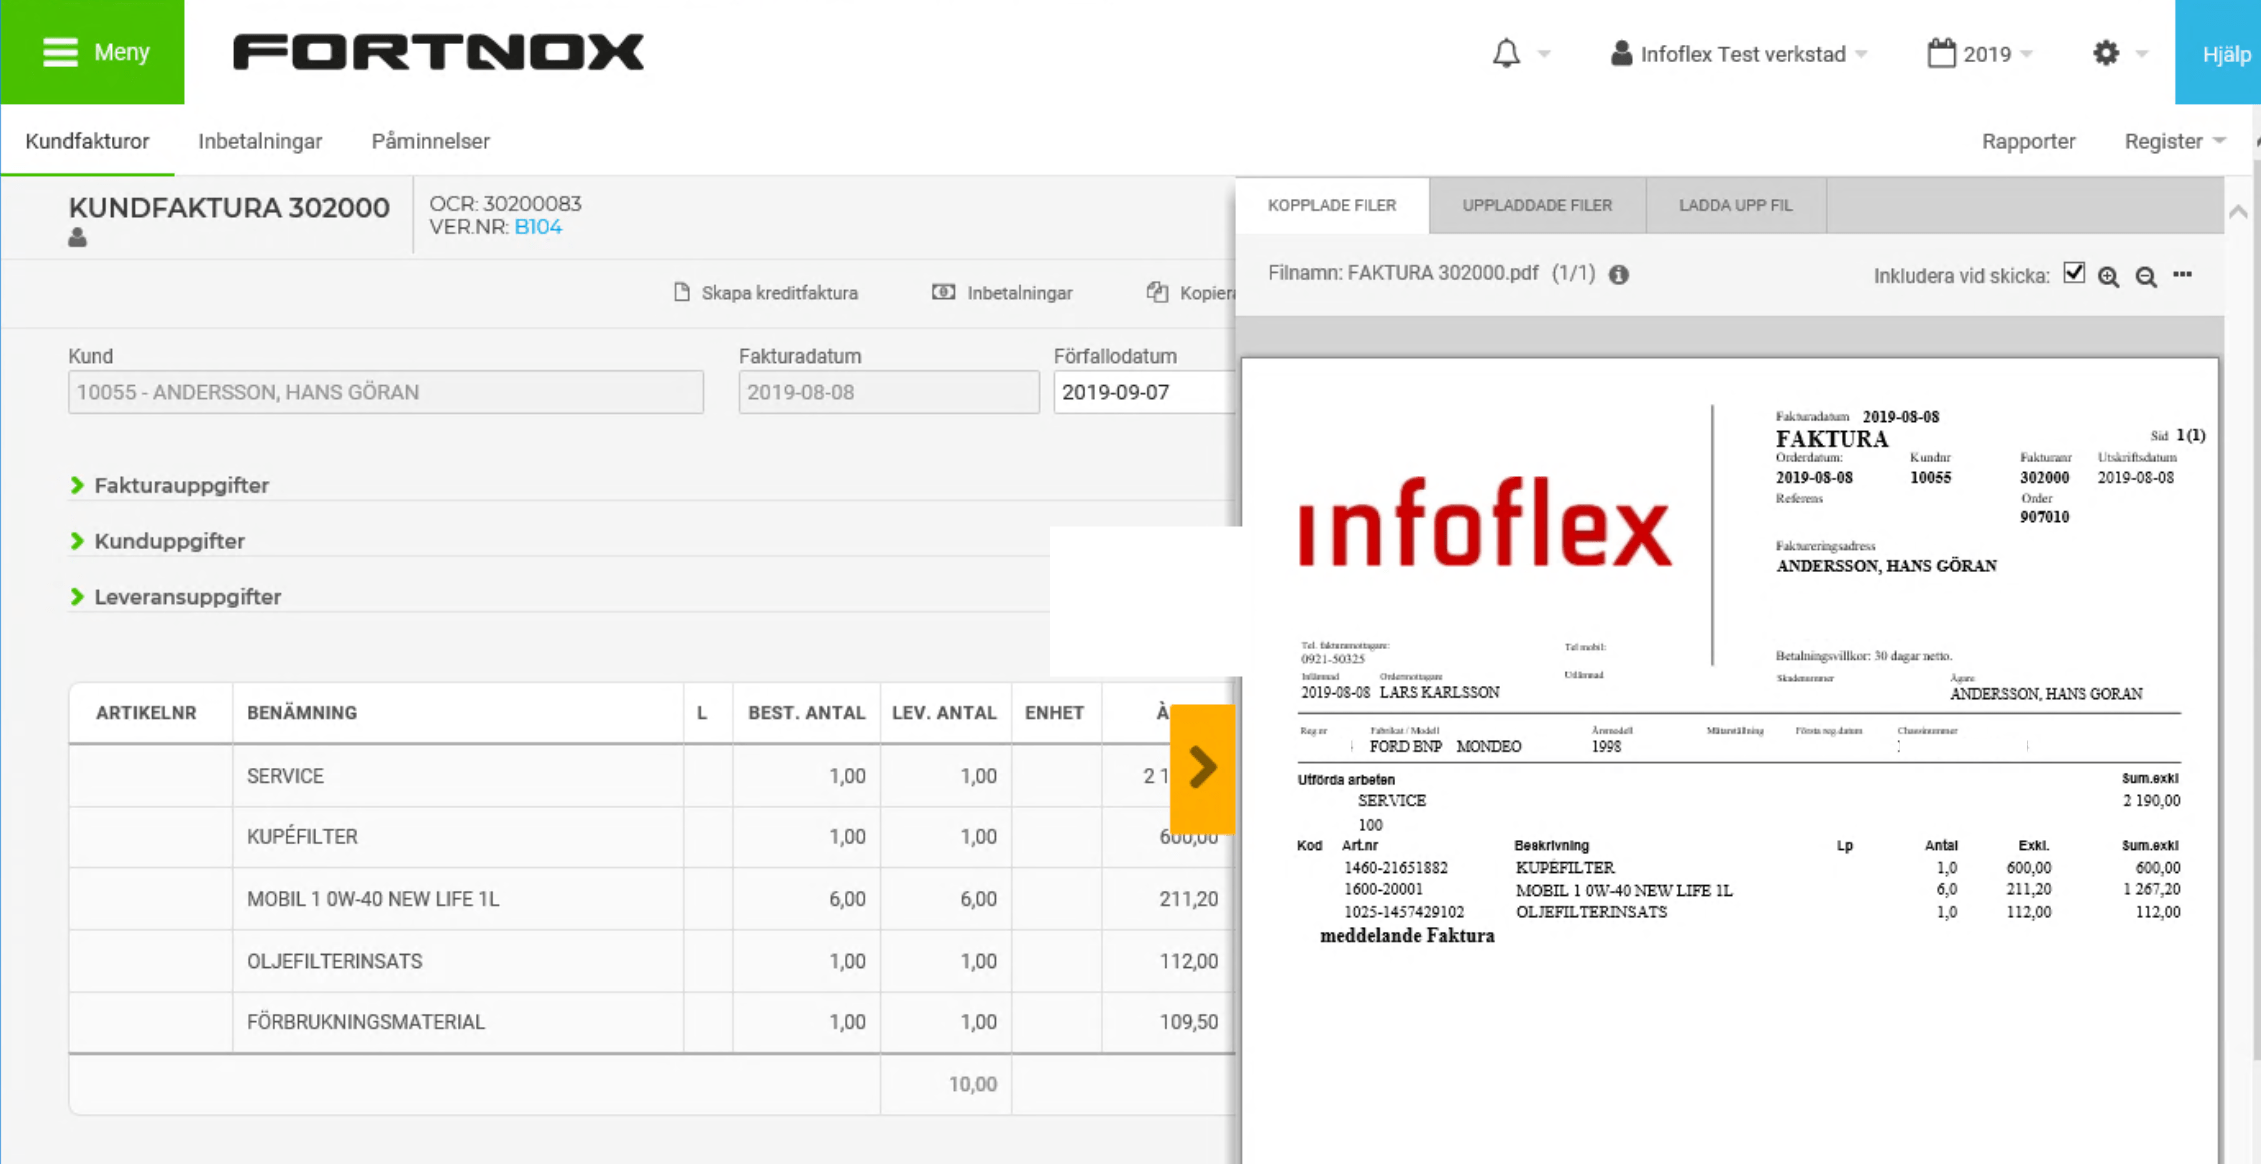Switch to the Påminnelser tab
The image size is (2261, 1164).
(x=431, y=141)
